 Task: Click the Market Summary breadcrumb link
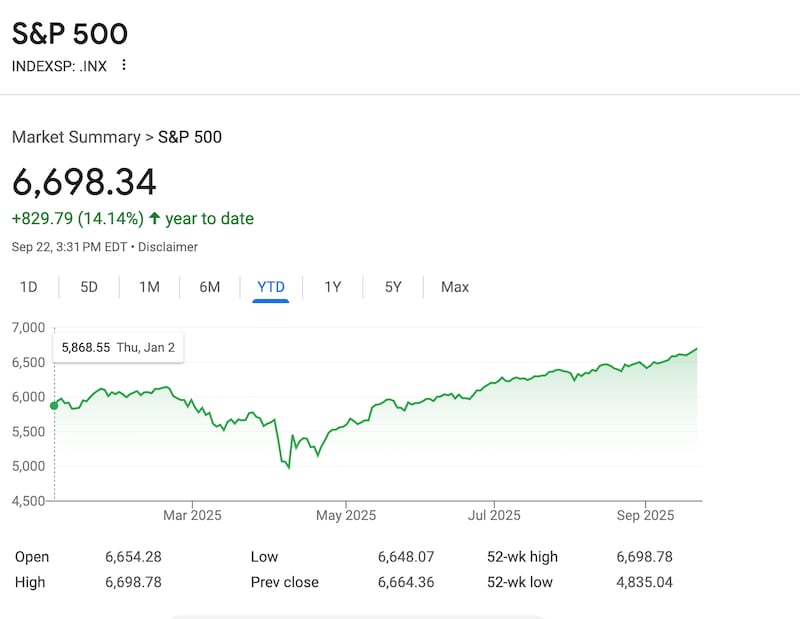point(76,137)
